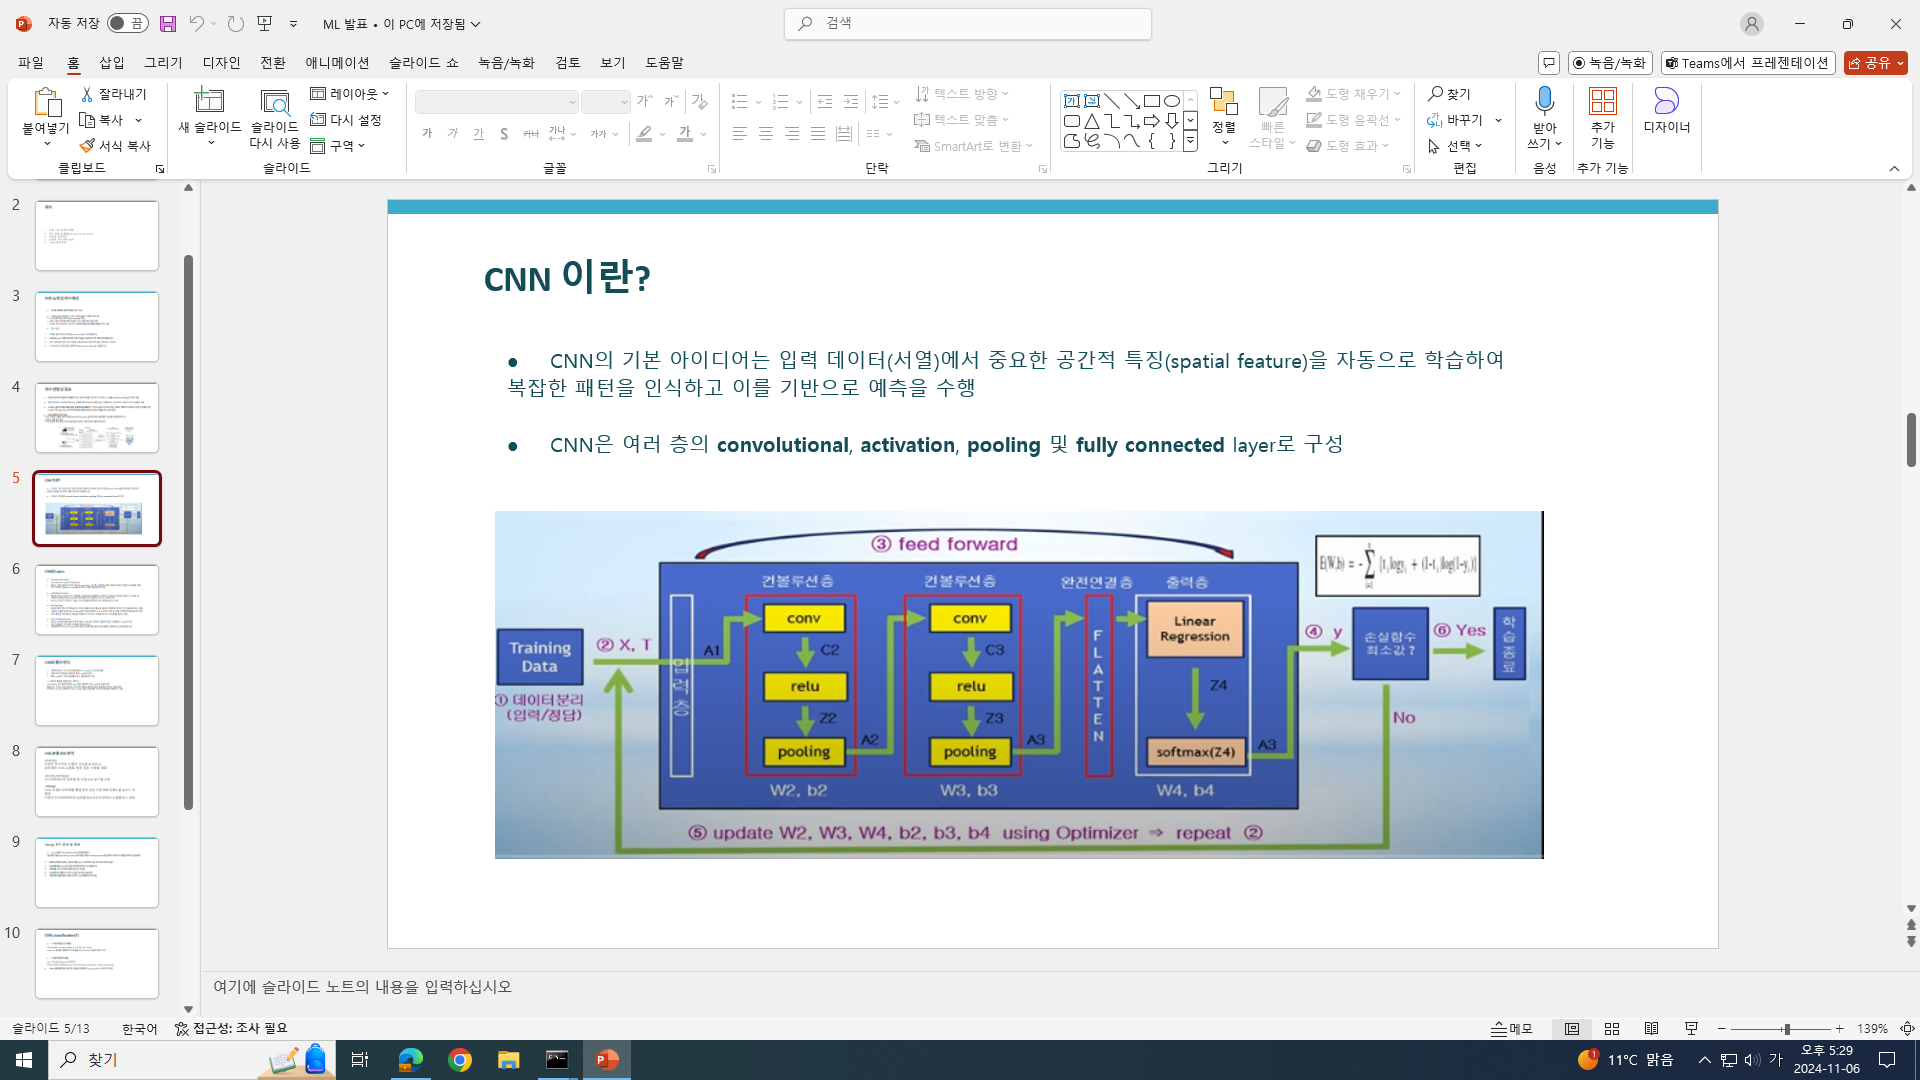The height and width of the screenshot is (1080, 1920).
Task: Switch to Slide Sorter view icon
Action: pyautogui.click(x=1612, y=1029)
